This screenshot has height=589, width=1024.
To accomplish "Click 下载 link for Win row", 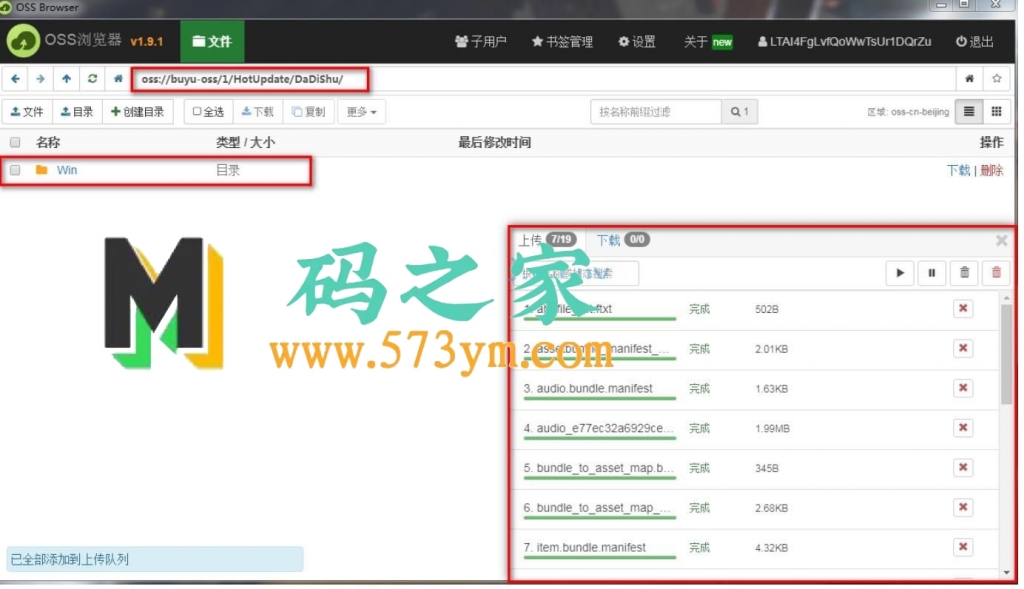I will pyautogui.click(x=958, y=170).
